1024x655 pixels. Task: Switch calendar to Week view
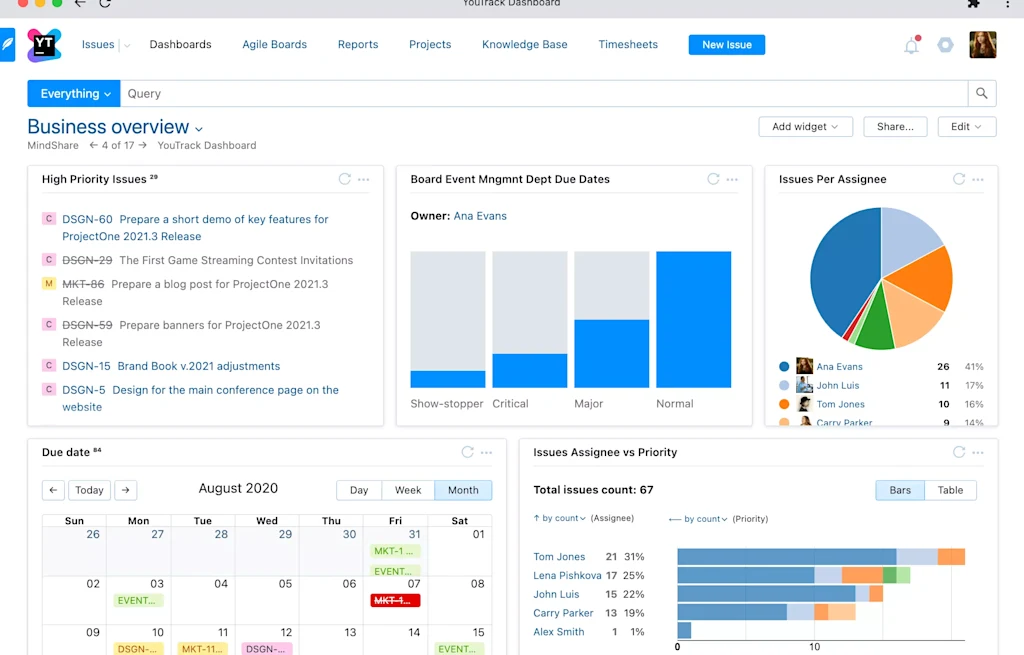click(x=408, y=490)
